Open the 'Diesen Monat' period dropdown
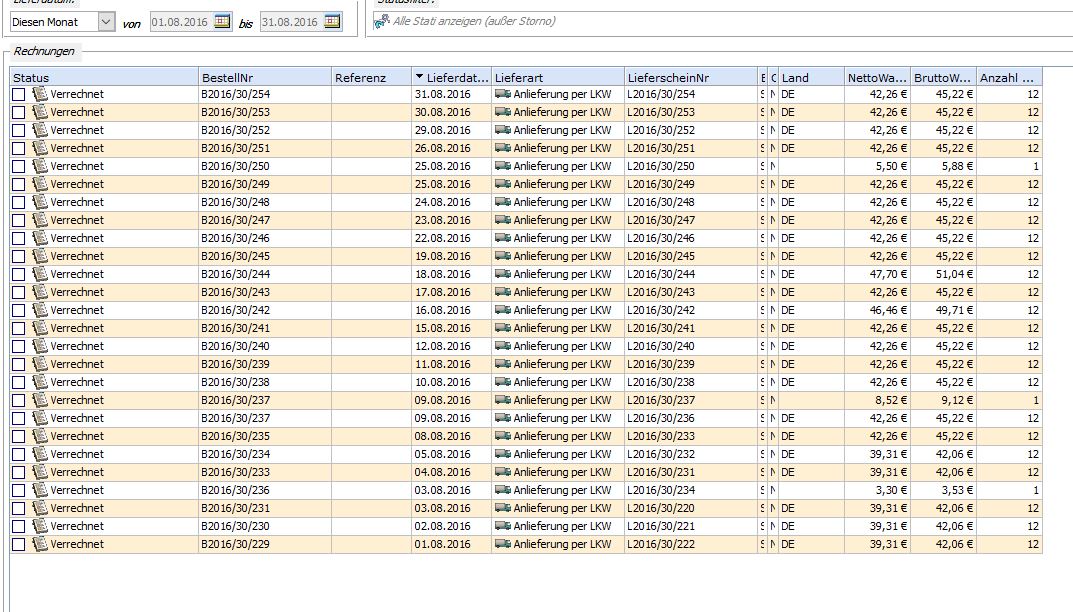Screen dimensions: 1073x612 [106, 21]
